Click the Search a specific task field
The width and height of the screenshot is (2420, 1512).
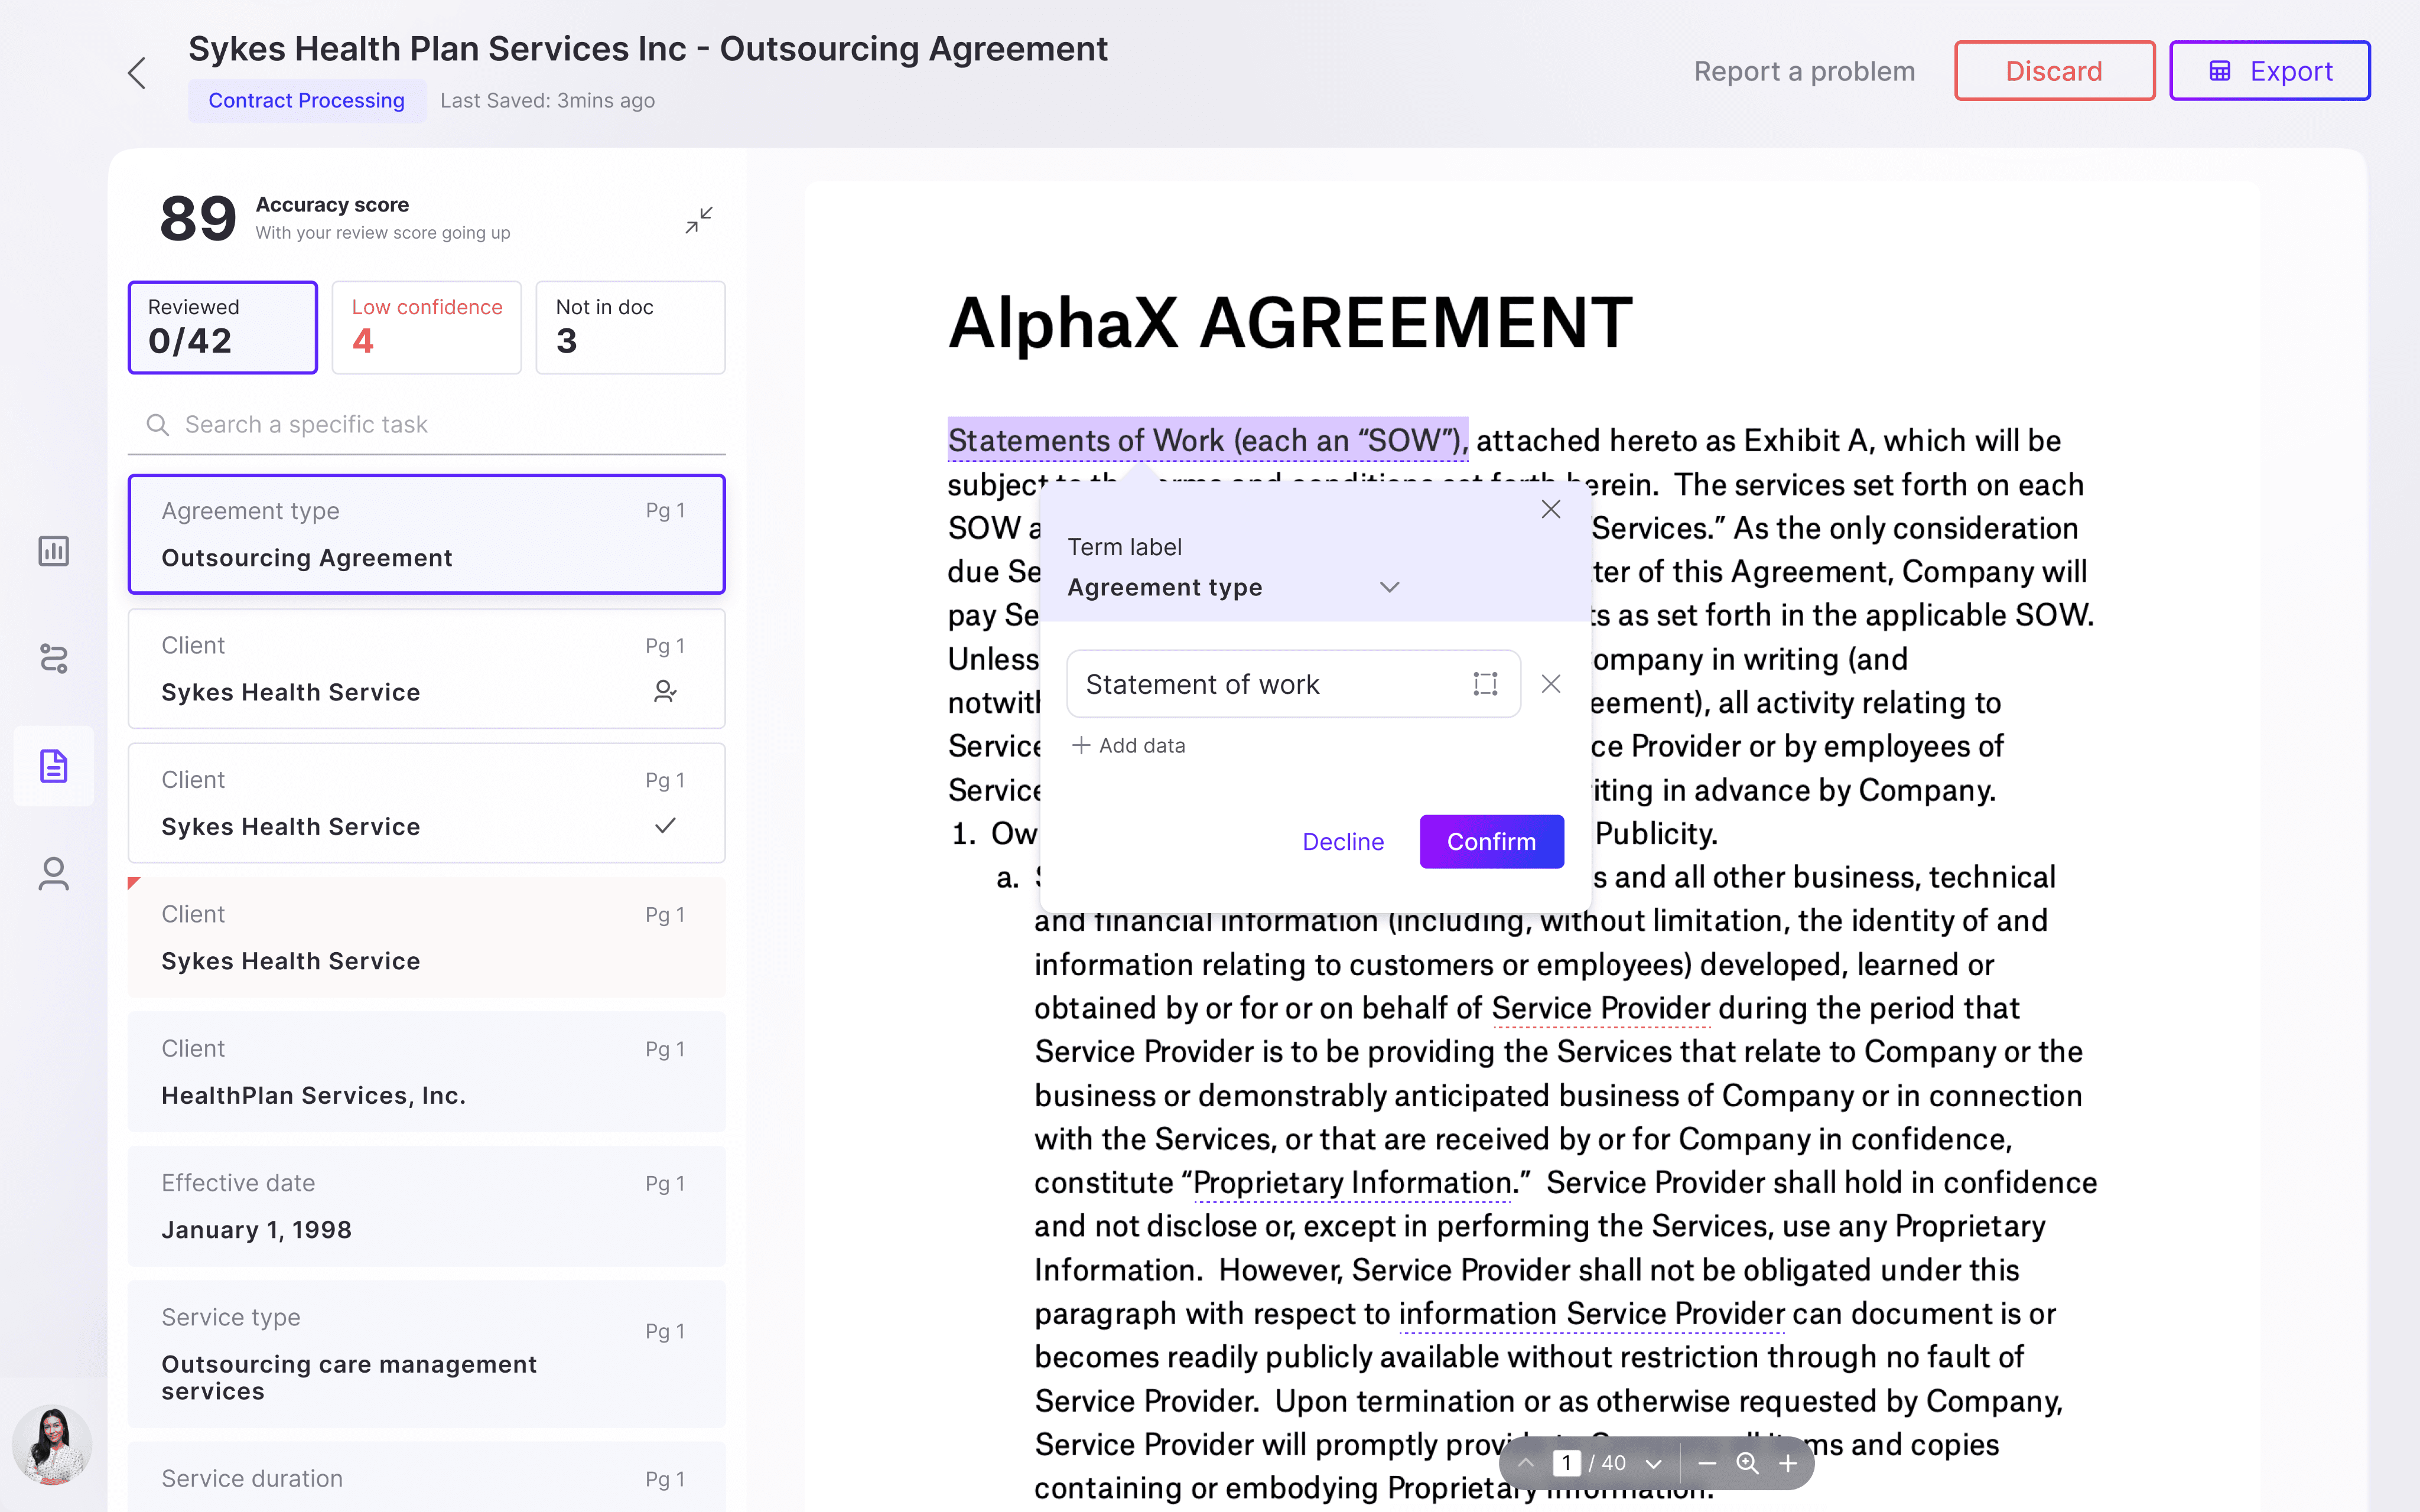tap(426, 424)
